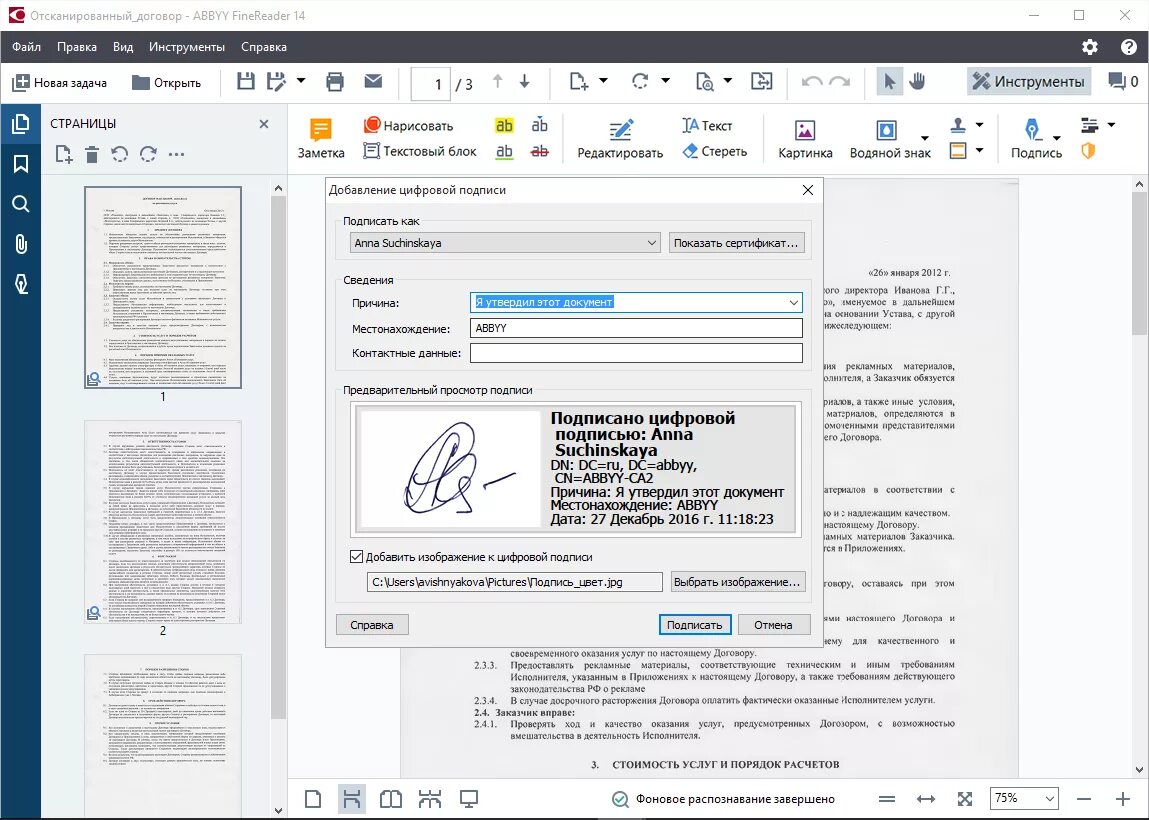This screenshot has width=1149, height=820.
Task: Click the save floppy disk icon
Action: click(245, 81)
